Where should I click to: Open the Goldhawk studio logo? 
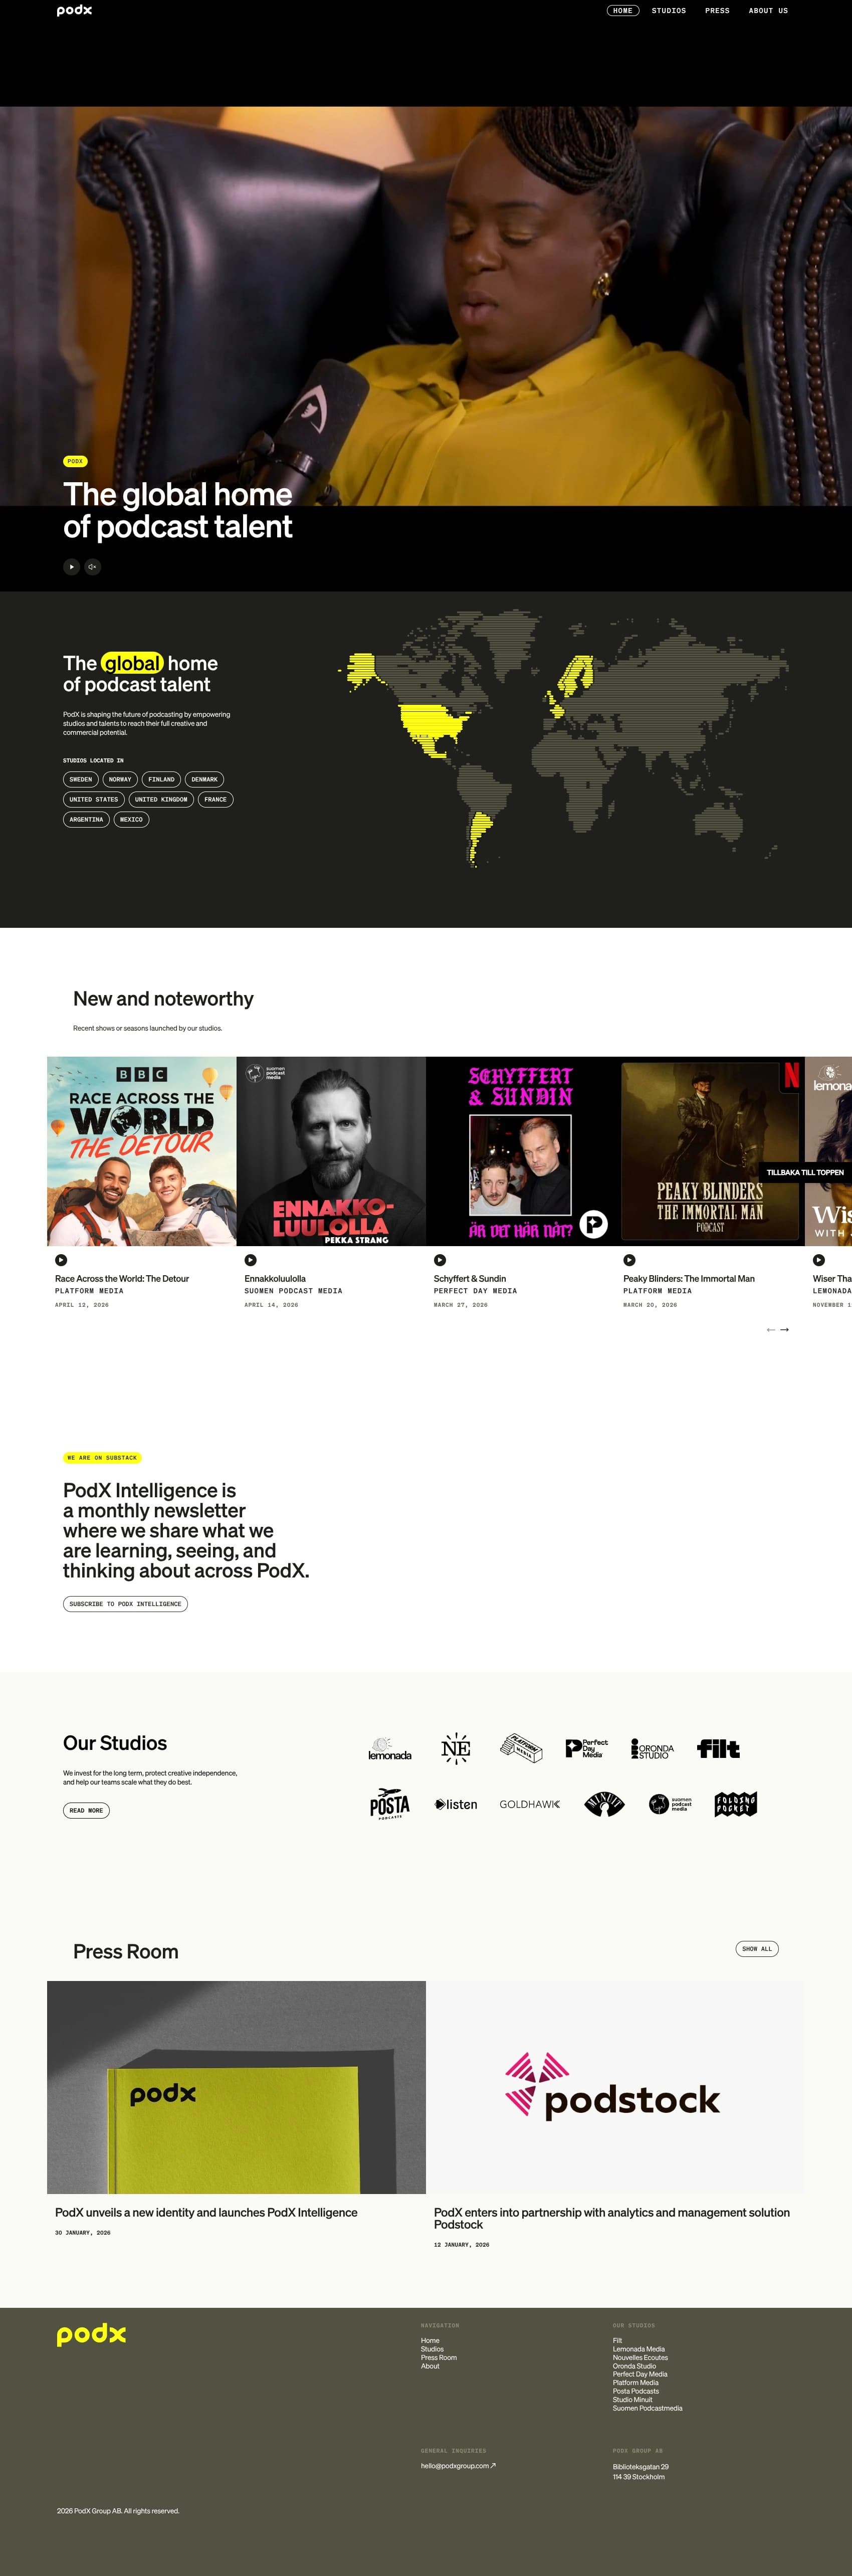[x=530, y=1805]
